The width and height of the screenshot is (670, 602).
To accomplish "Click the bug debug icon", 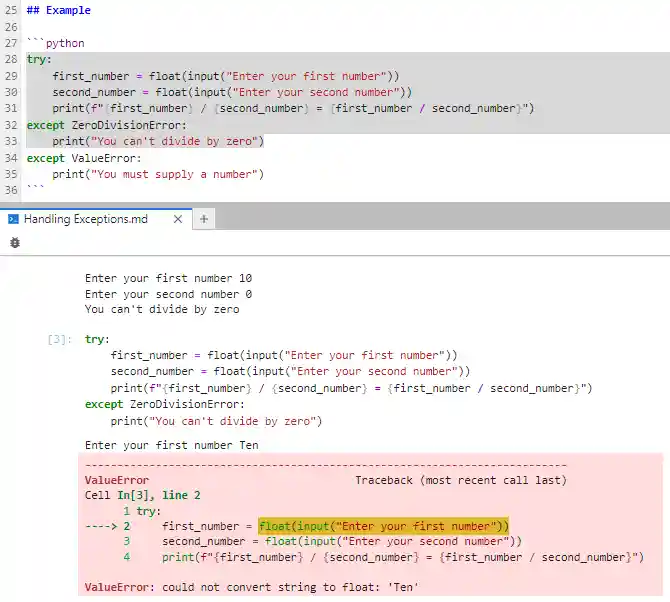I will (15, 243).
